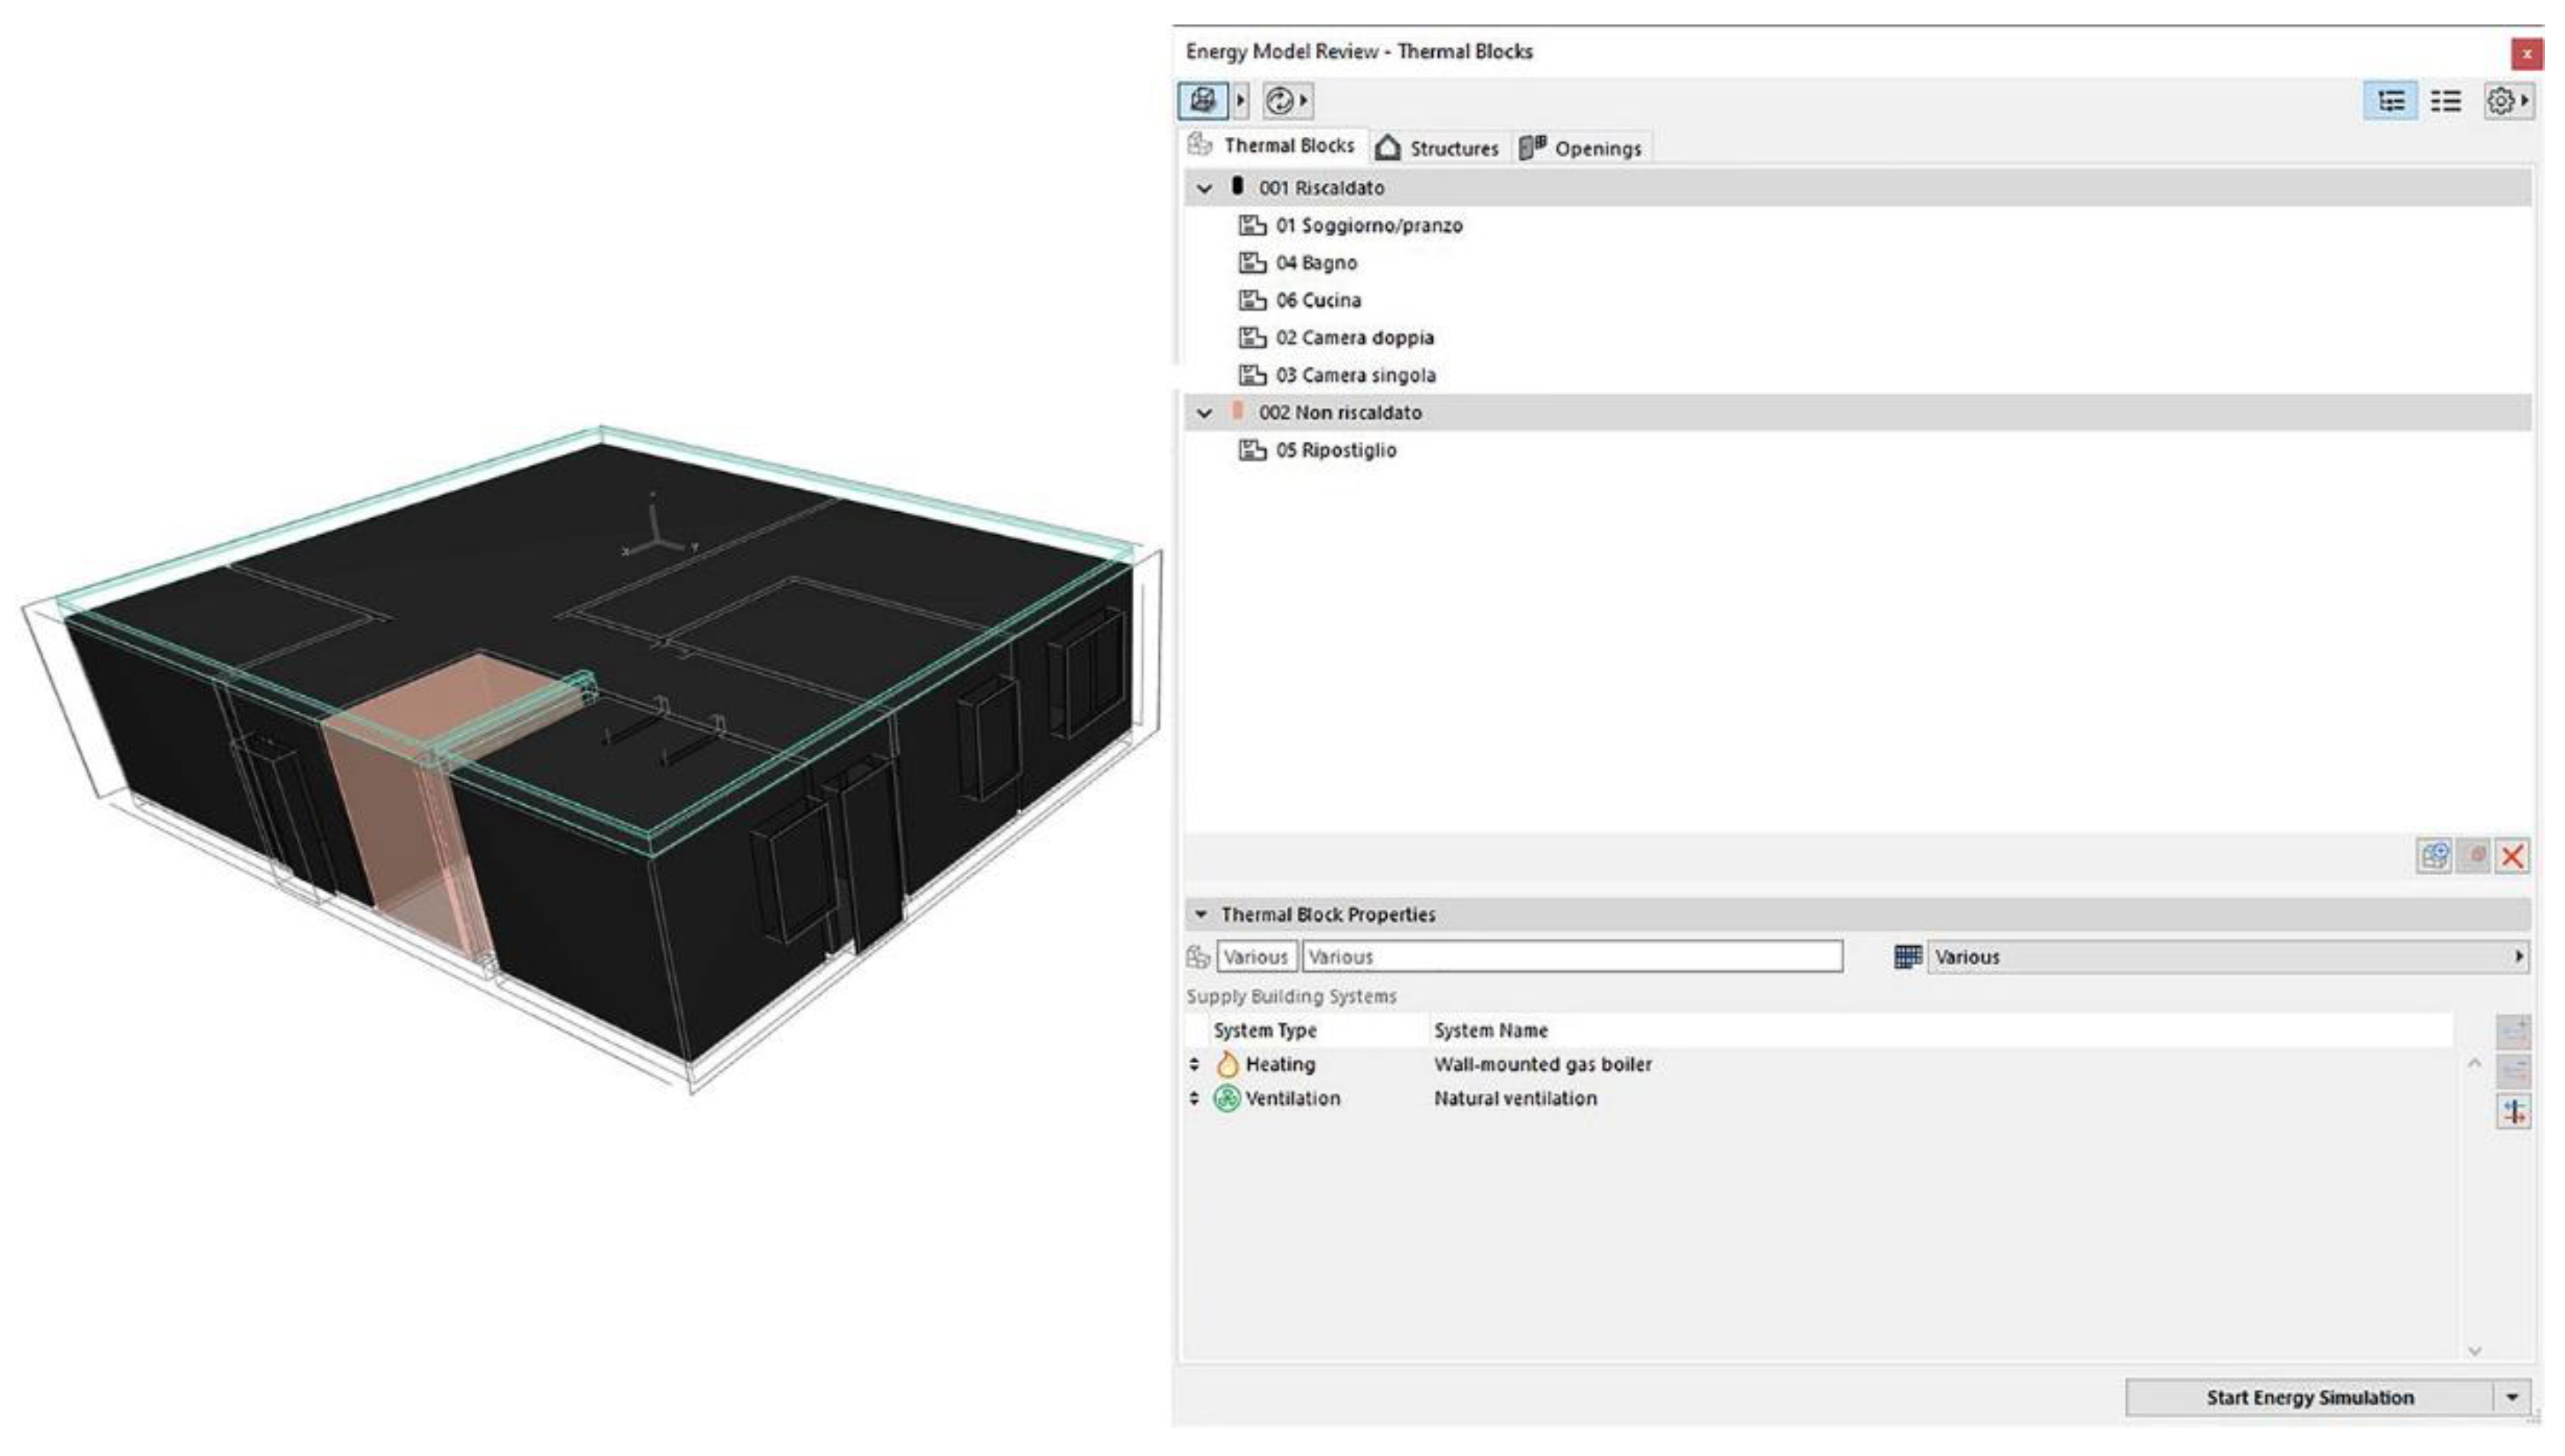Screen dimensions: 2565x1456
Task: Click the 3D model view toolbar icon
Action: tap(1203, 100)
